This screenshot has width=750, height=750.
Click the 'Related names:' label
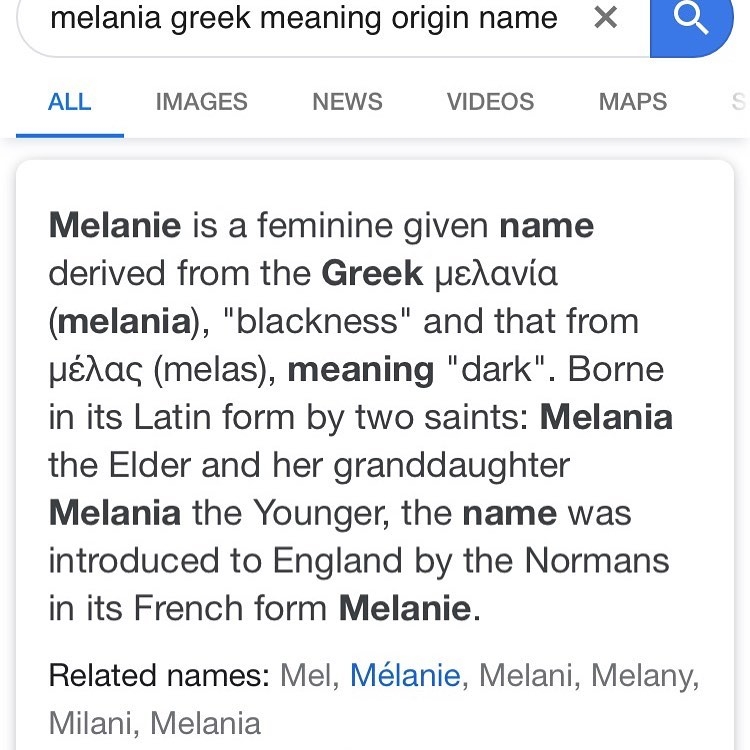click(x=159, y=675)
